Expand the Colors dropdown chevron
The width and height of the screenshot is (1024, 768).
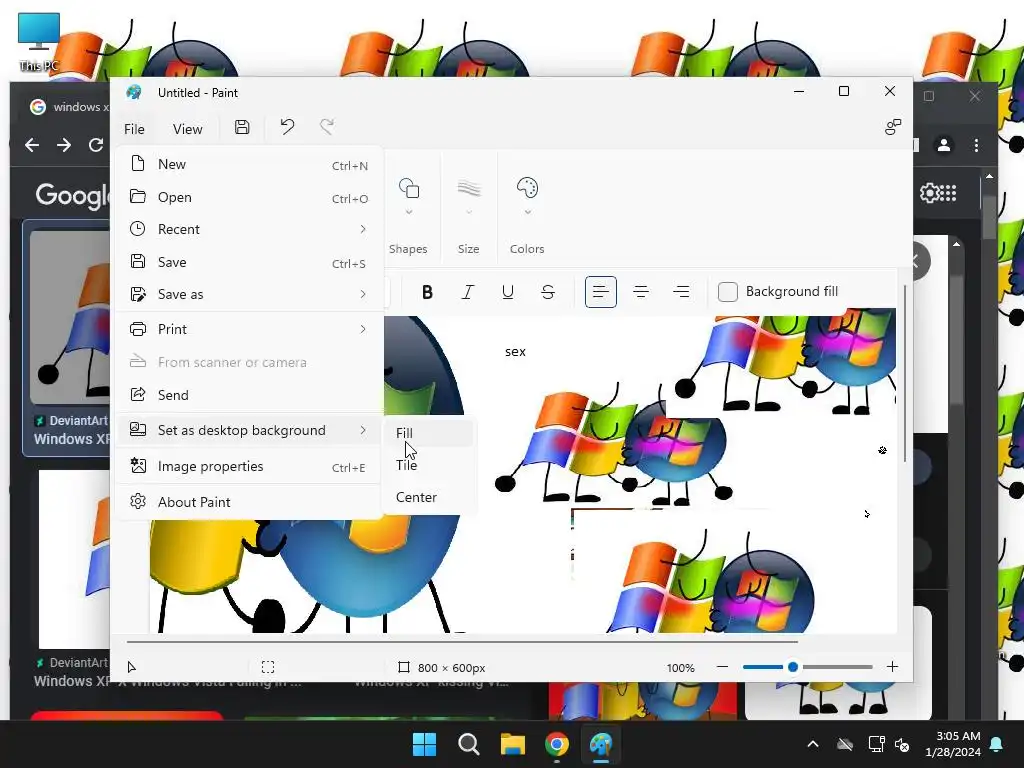tap(528, 212)
